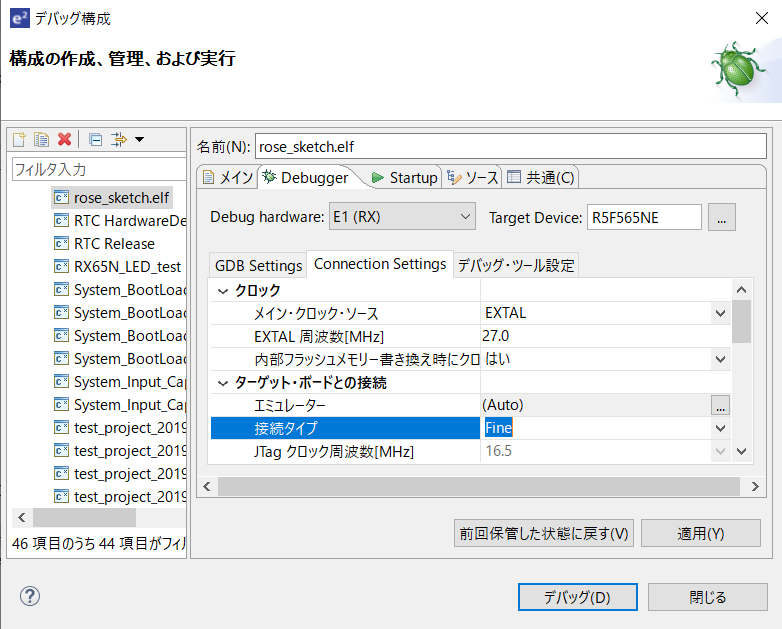This screenshot has height=629, width=782.
Task: Delete selected launch configuration with red X
Action: [x=64, y=139]
